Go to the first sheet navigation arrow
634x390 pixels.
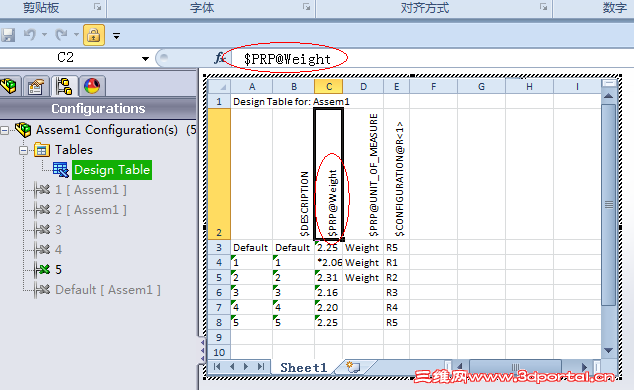pos(217,367)
